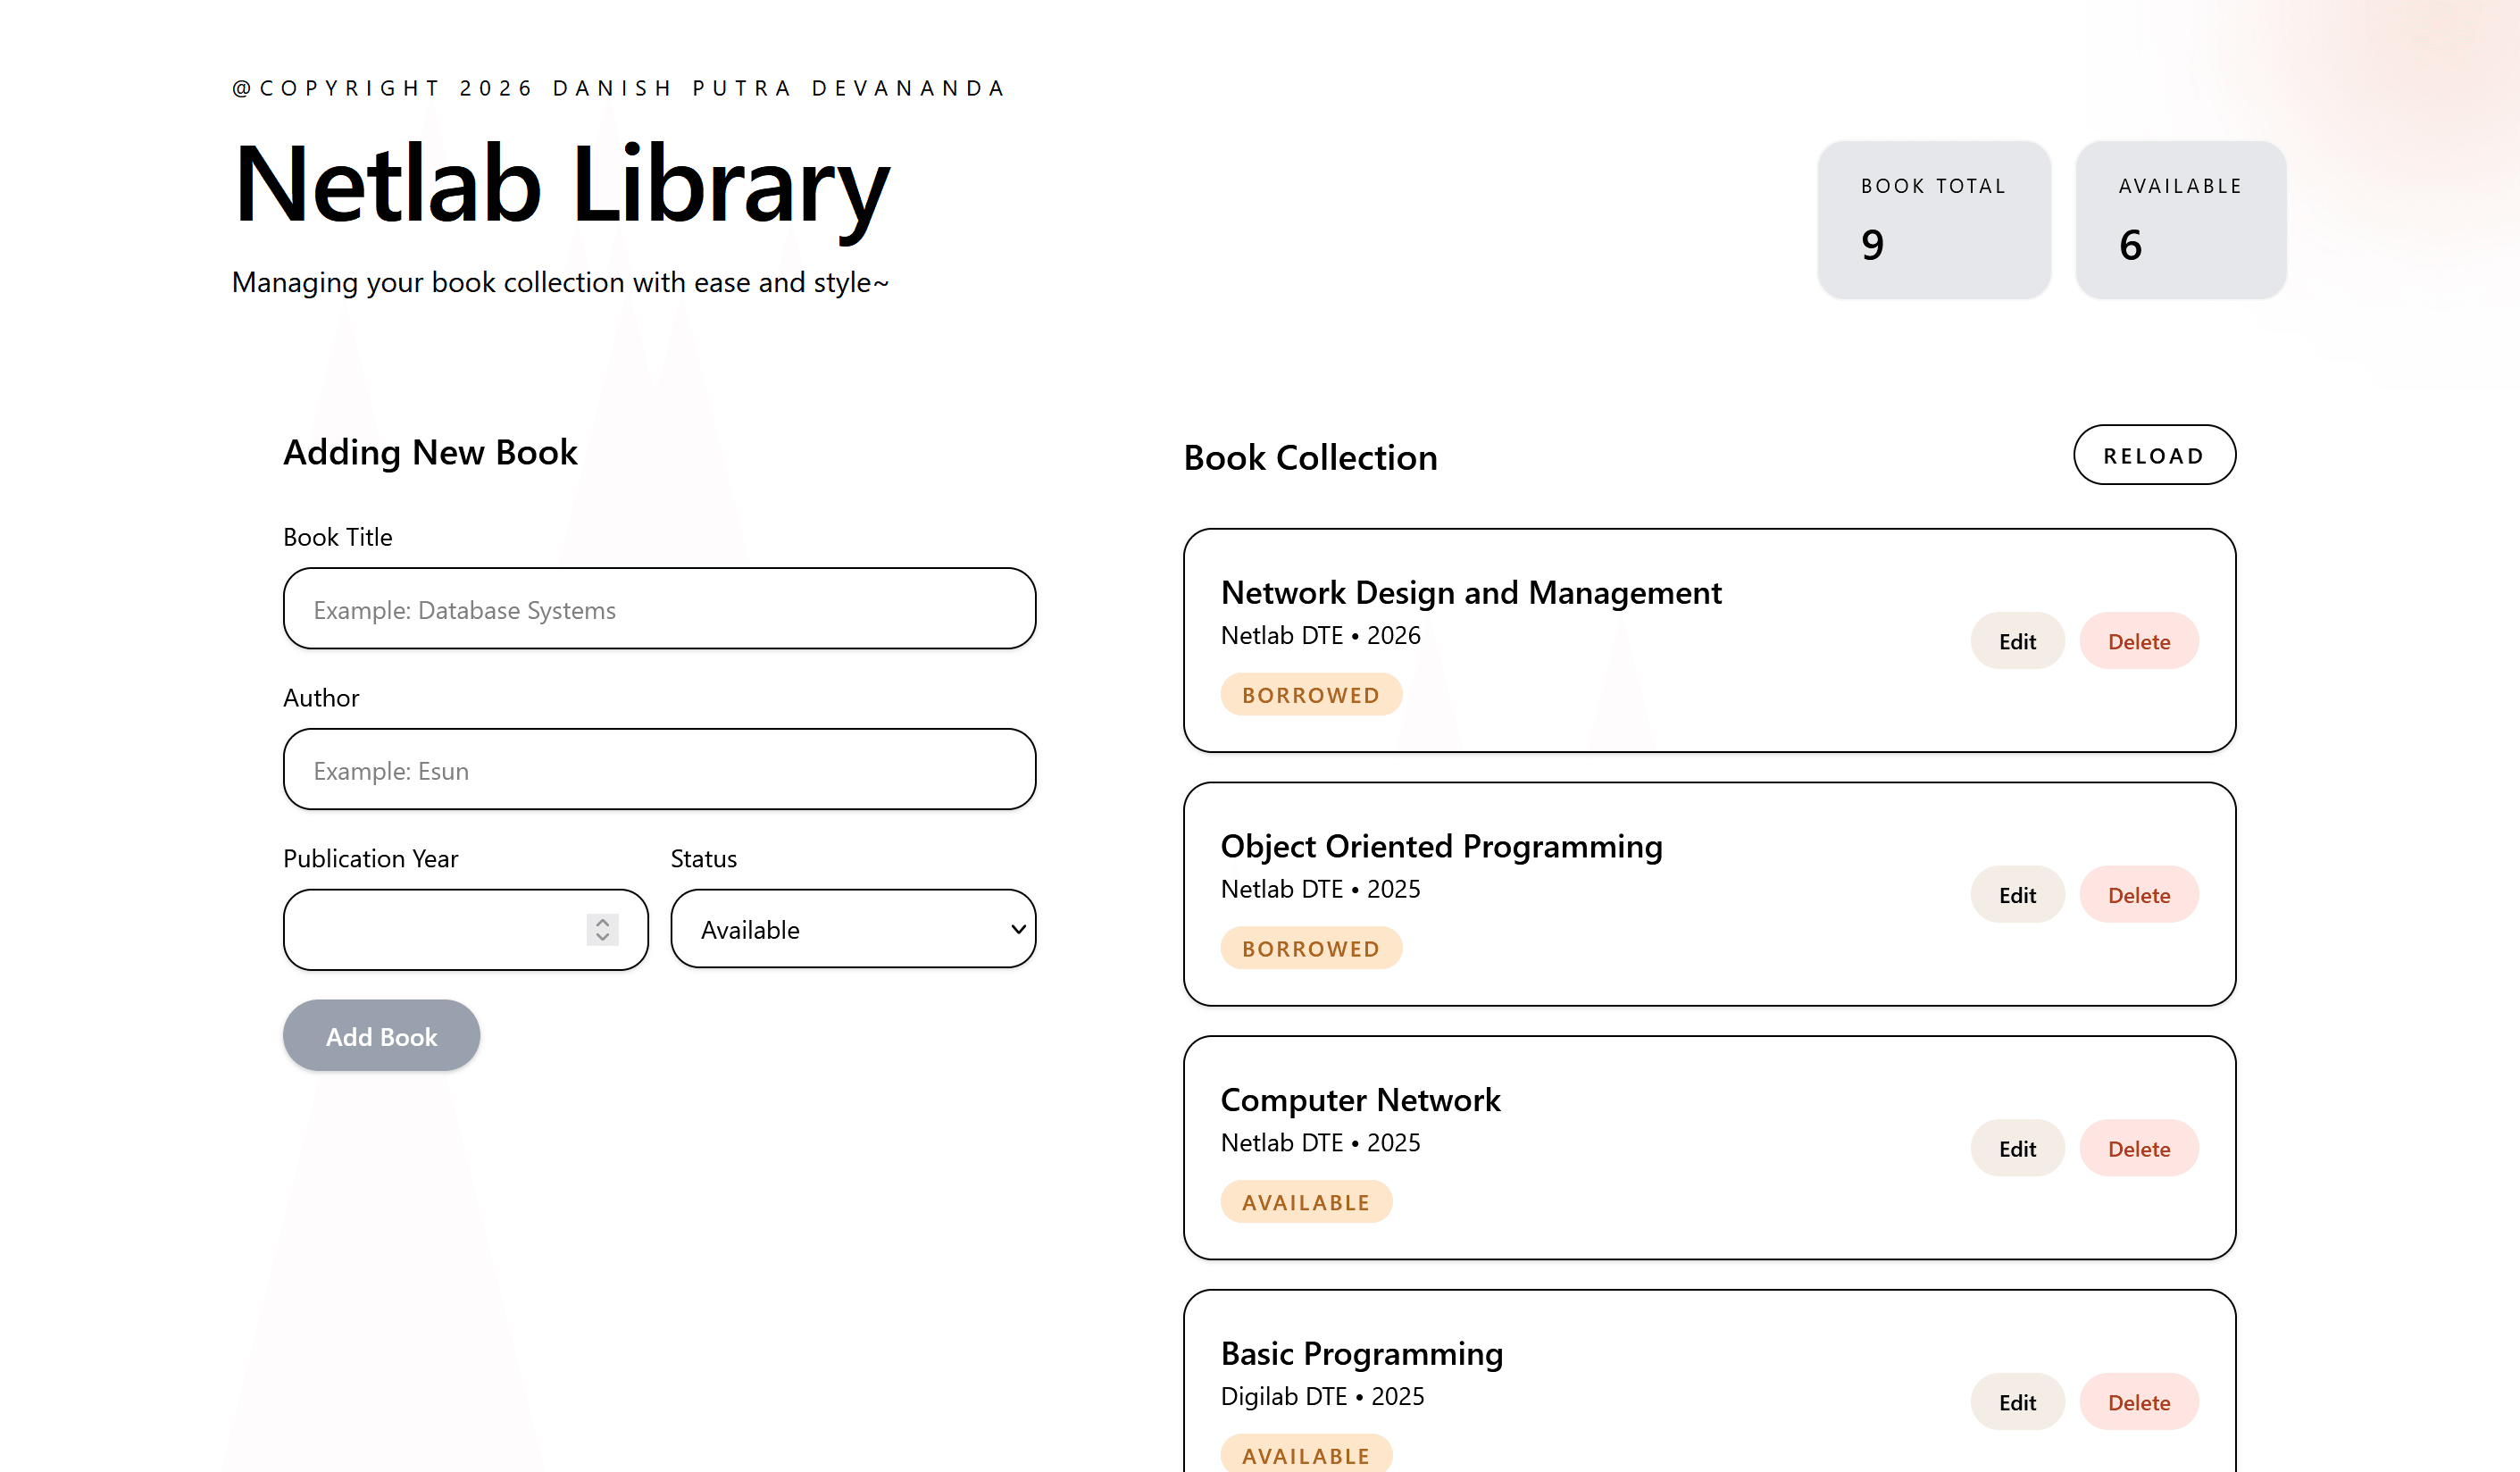2520x1472 pixels.
Task: Click the Publication Year number field
Action: [465, 930]
